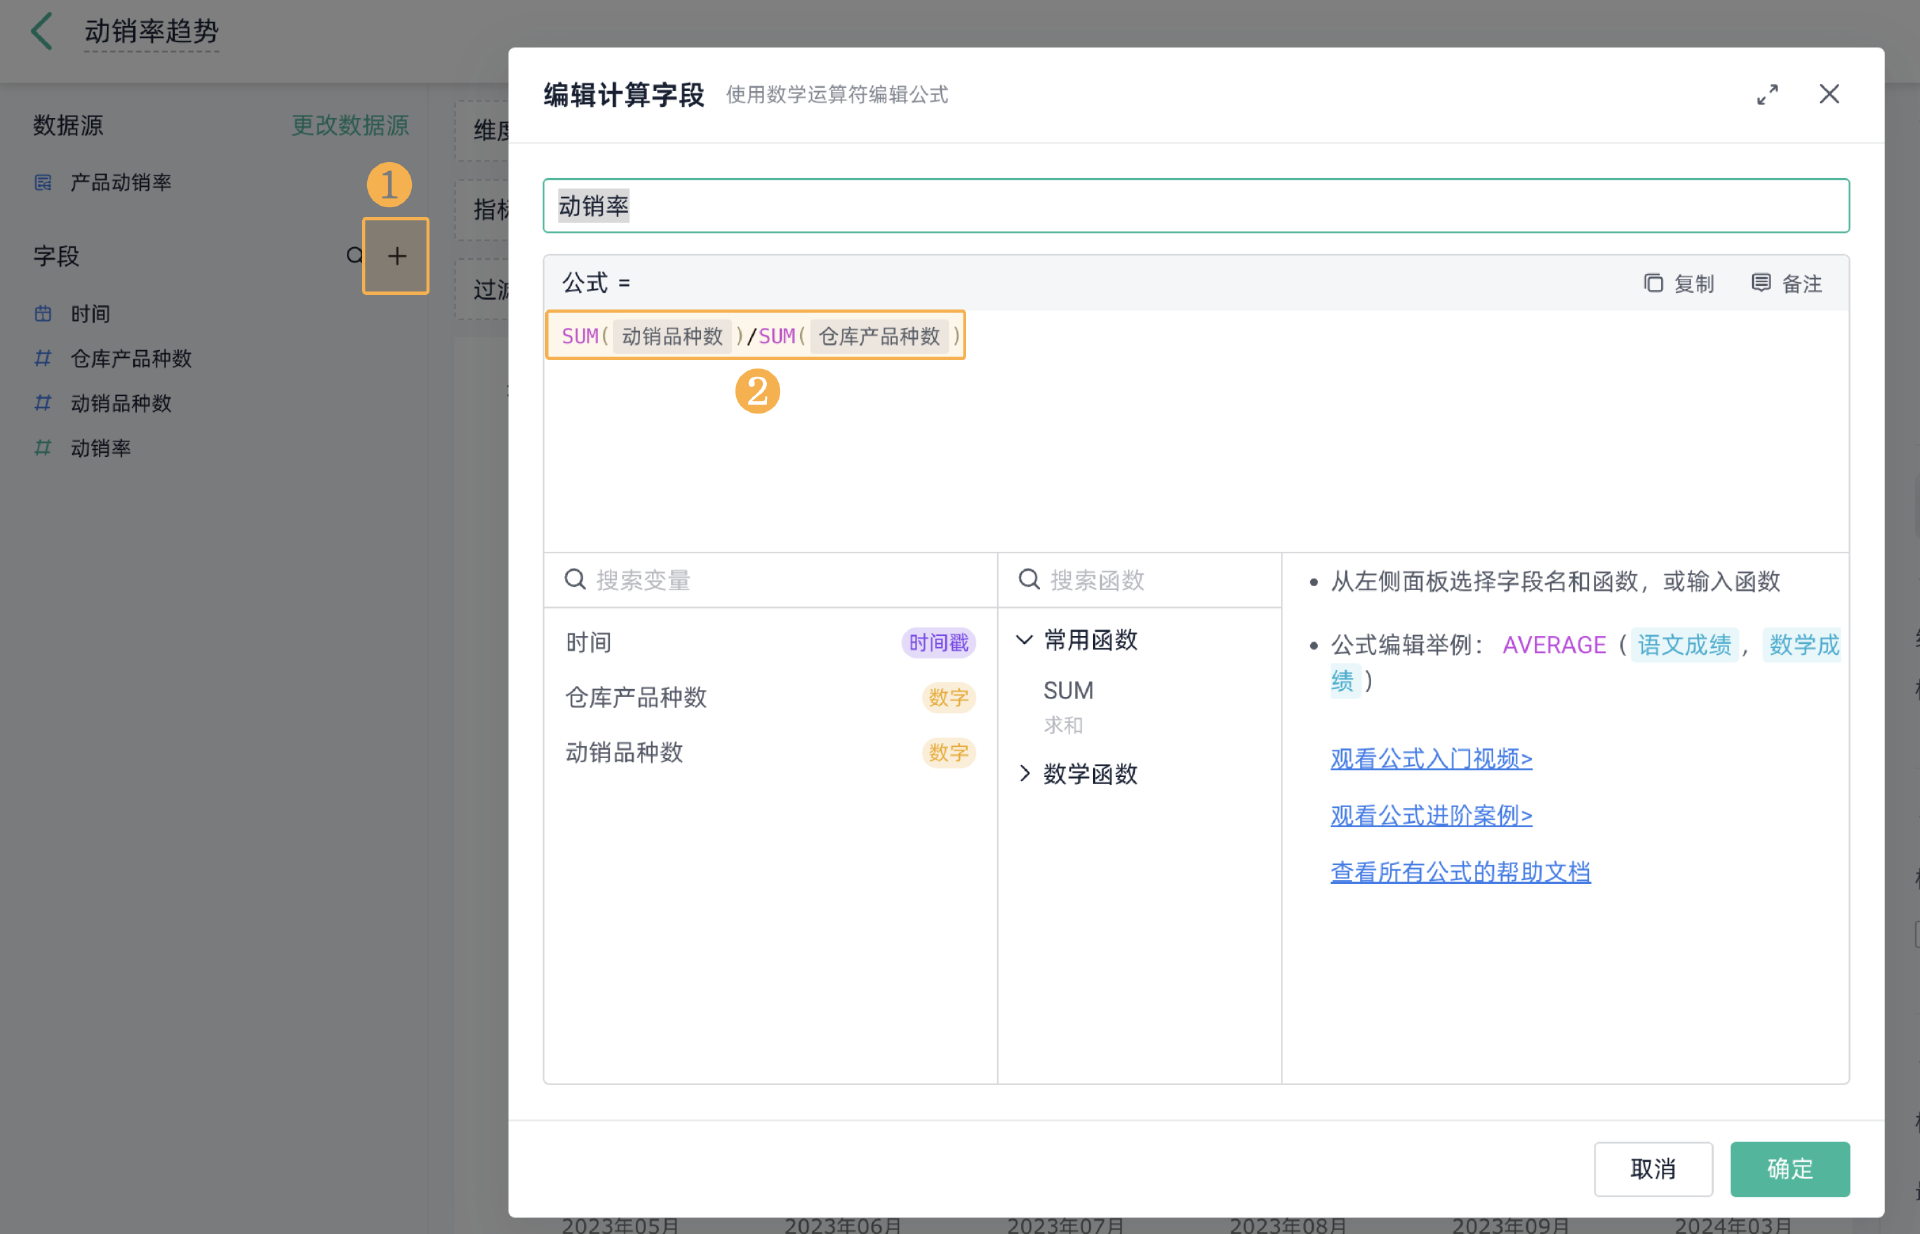Click the 取消 cancel button
Image resolution: width=1920 pixels, height=1234 pixels.
[x=1652, y=1168]
